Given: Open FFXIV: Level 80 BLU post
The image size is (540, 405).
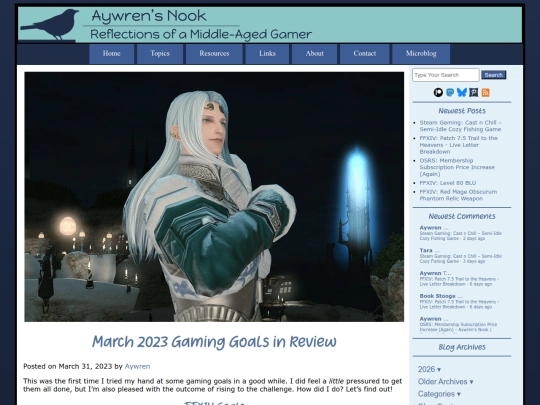Looking at the screenshot, I should point(447,183).
